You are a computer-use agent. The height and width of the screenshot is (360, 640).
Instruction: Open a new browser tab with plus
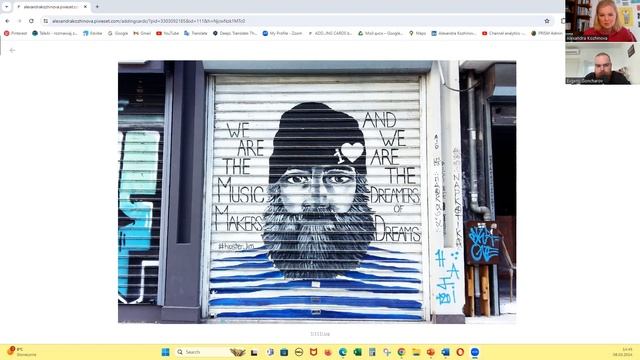tap(97, 7)
